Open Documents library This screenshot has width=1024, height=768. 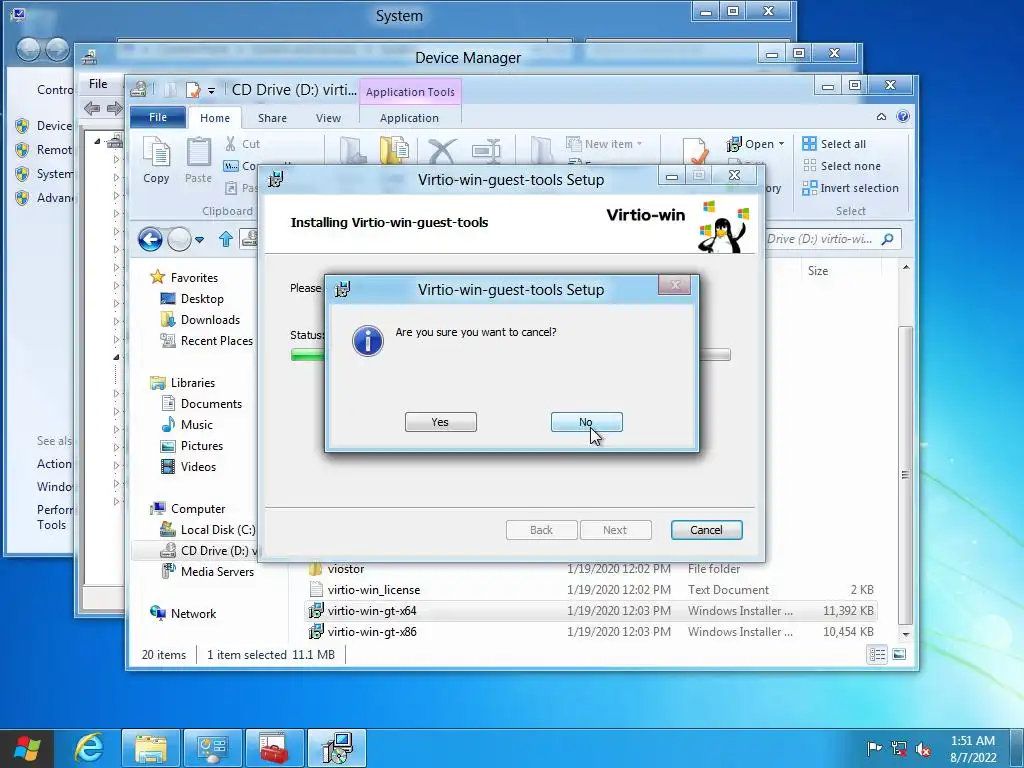coord(211,404)
